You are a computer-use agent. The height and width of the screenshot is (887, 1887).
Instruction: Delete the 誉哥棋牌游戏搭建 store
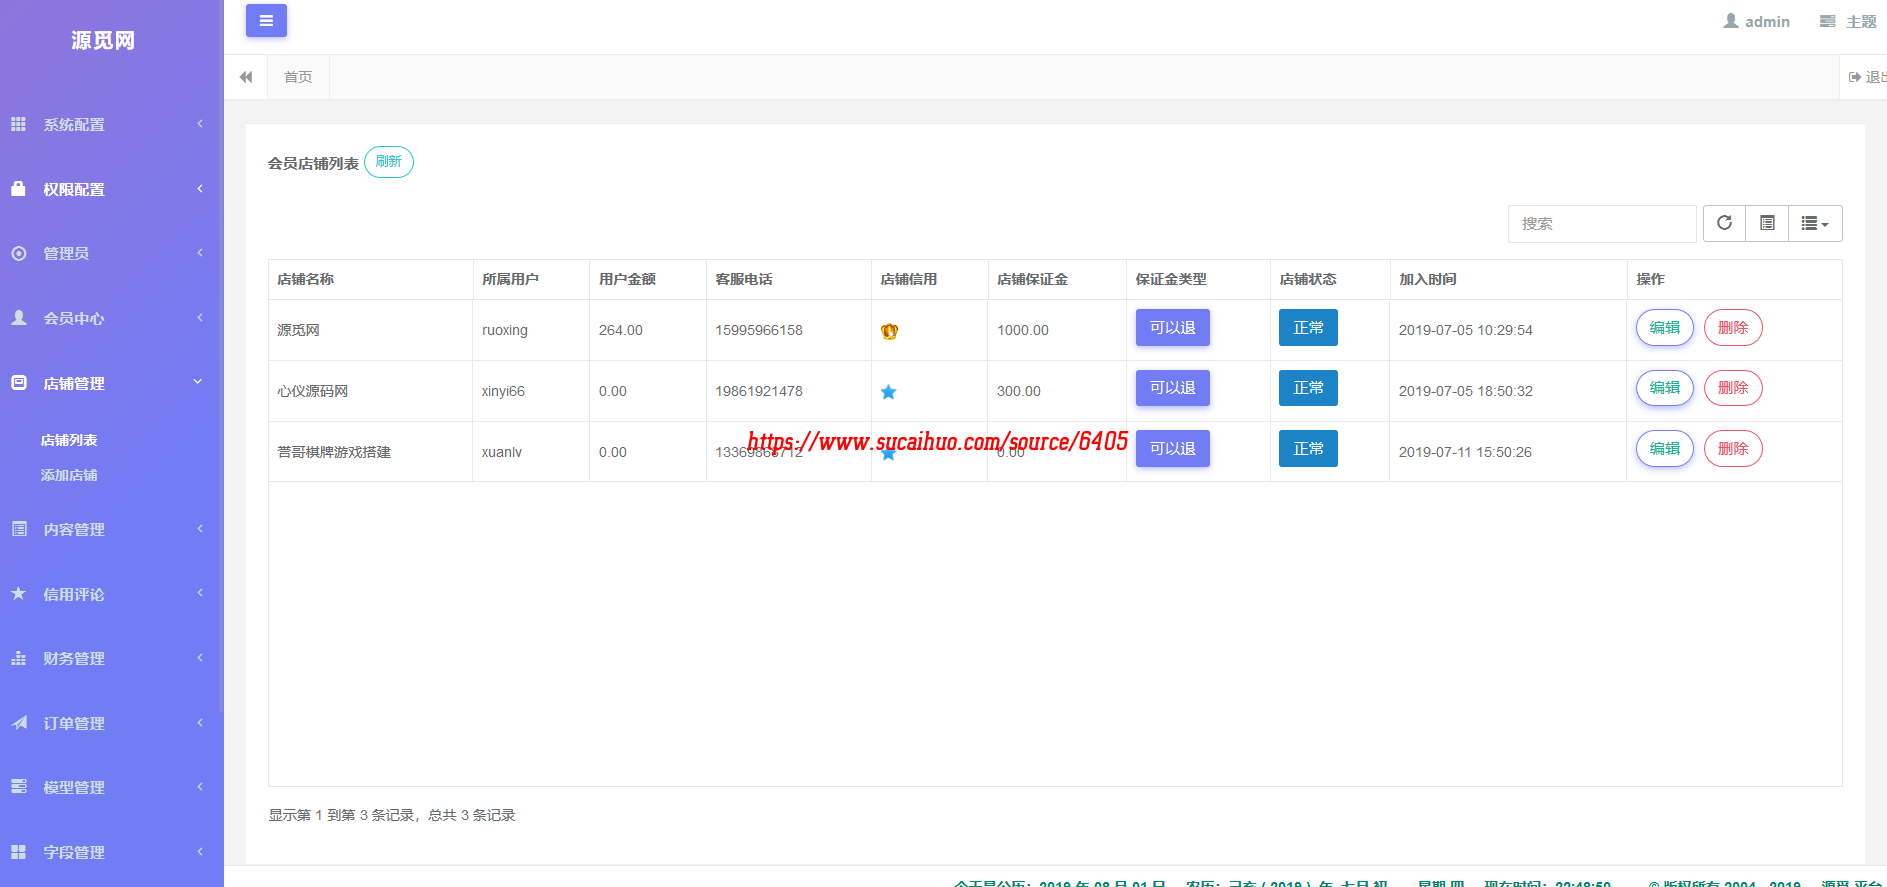pyautogui.click(x=1733, y=449)
